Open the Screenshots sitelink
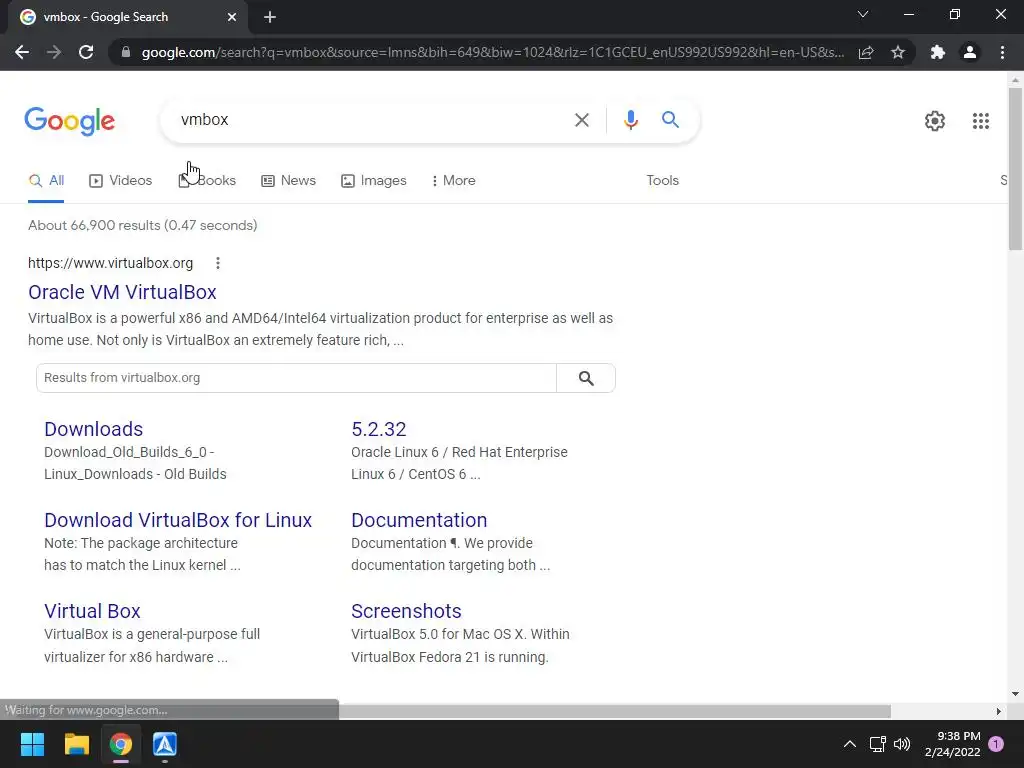Viewport: 1024px width, 768px height. coord(406,611)
